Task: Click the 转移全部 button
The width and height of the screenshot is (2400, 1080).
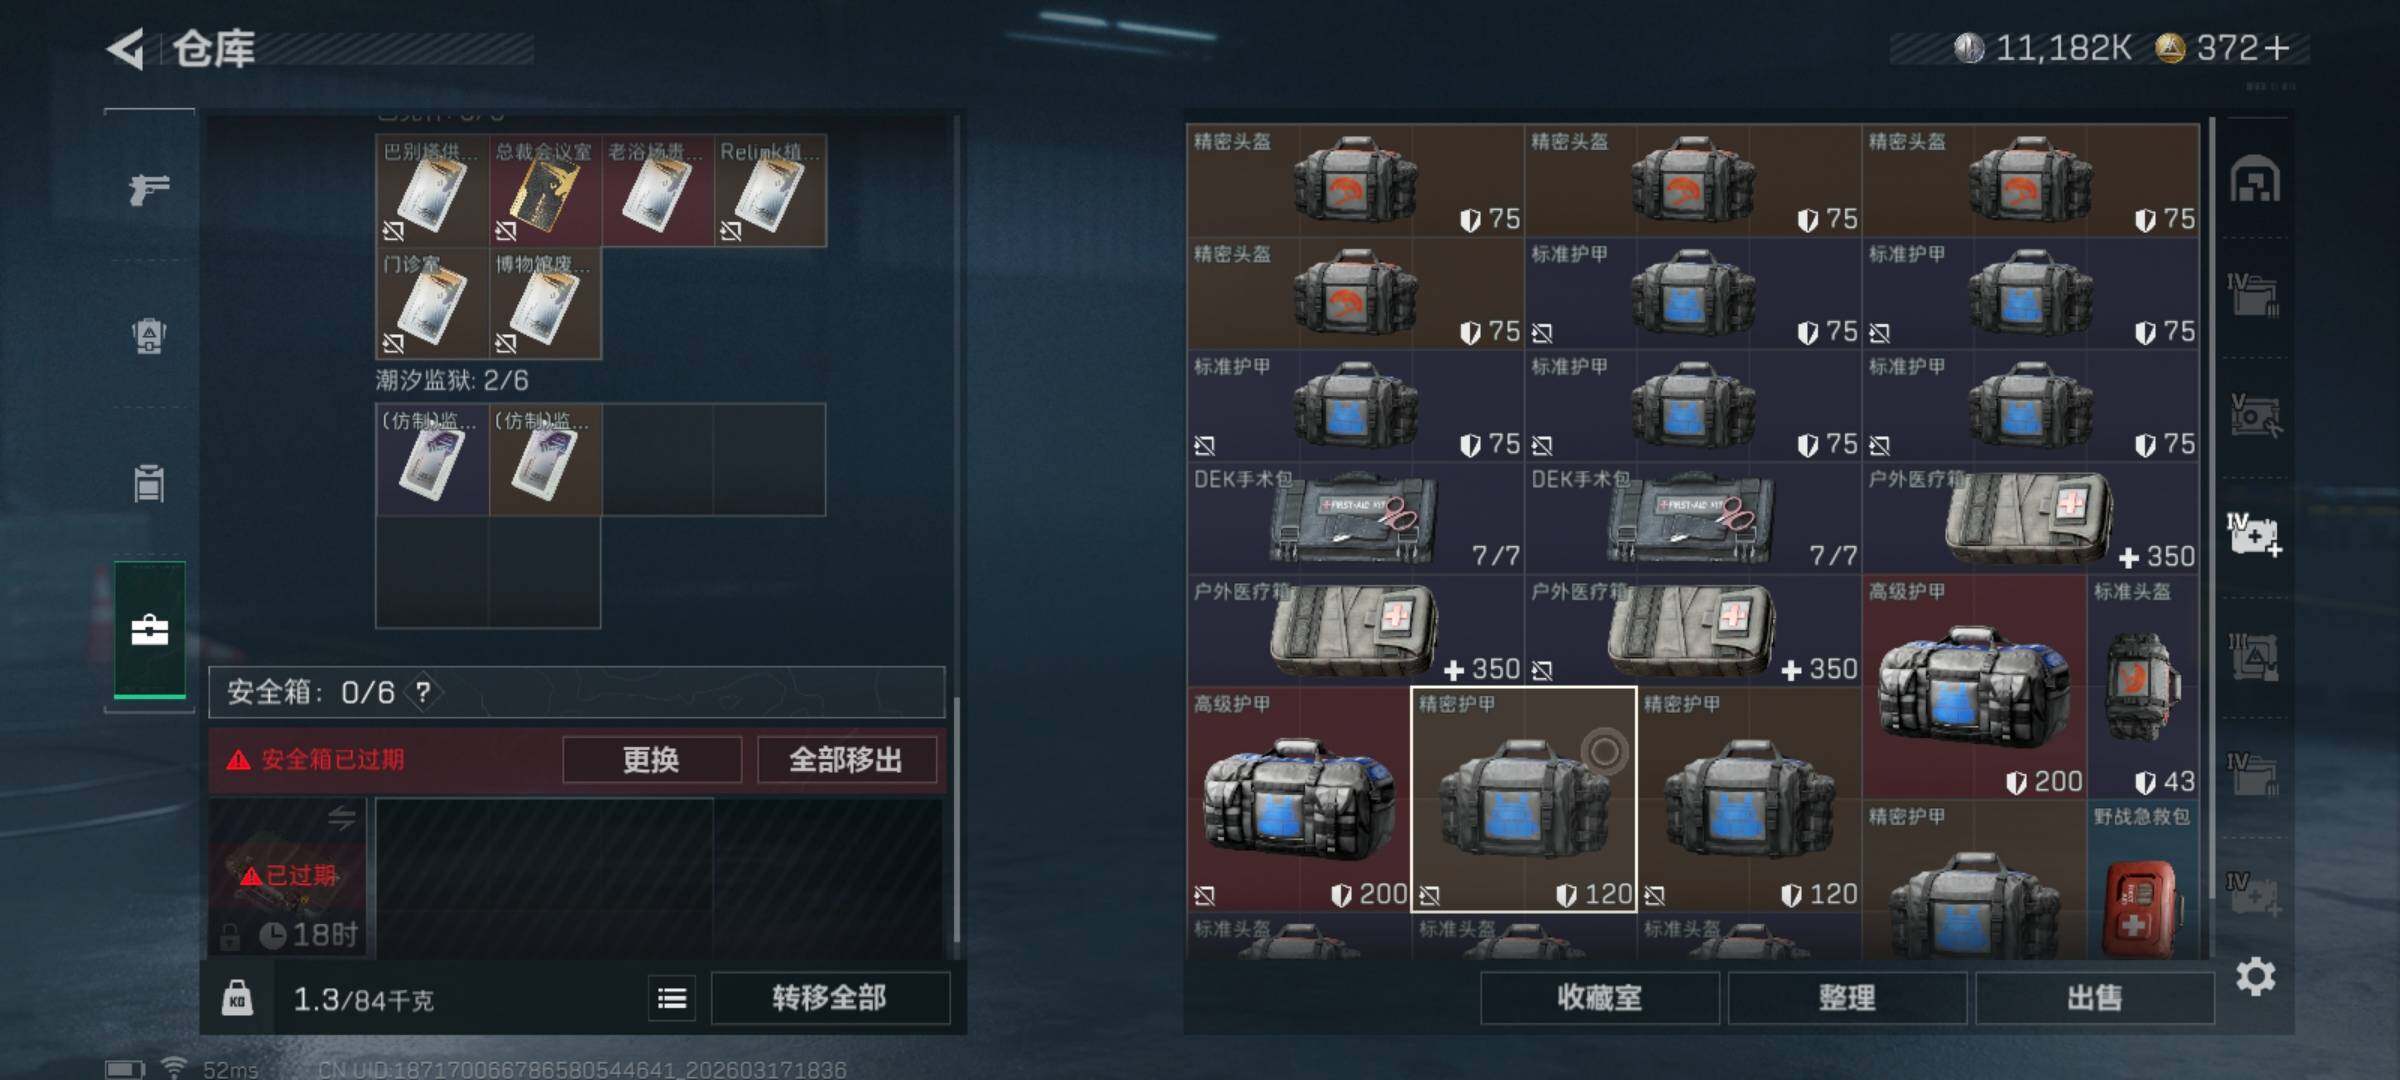Action: [830, 998]
